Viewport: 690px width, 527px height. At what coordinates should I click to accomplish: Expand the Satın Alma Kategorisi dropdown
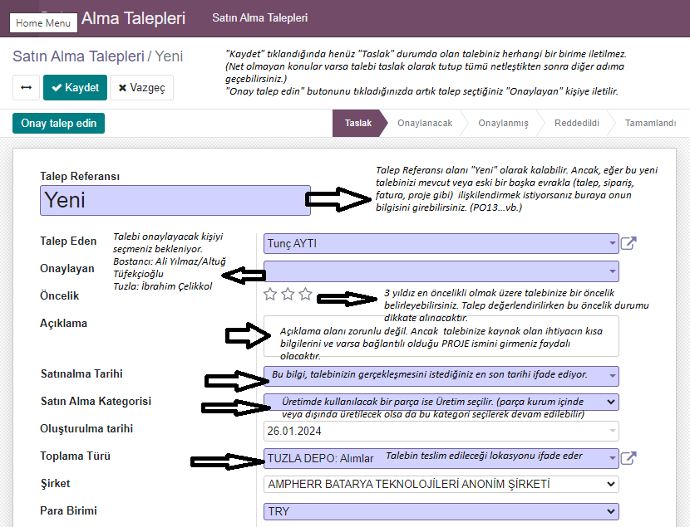(611, 401)
